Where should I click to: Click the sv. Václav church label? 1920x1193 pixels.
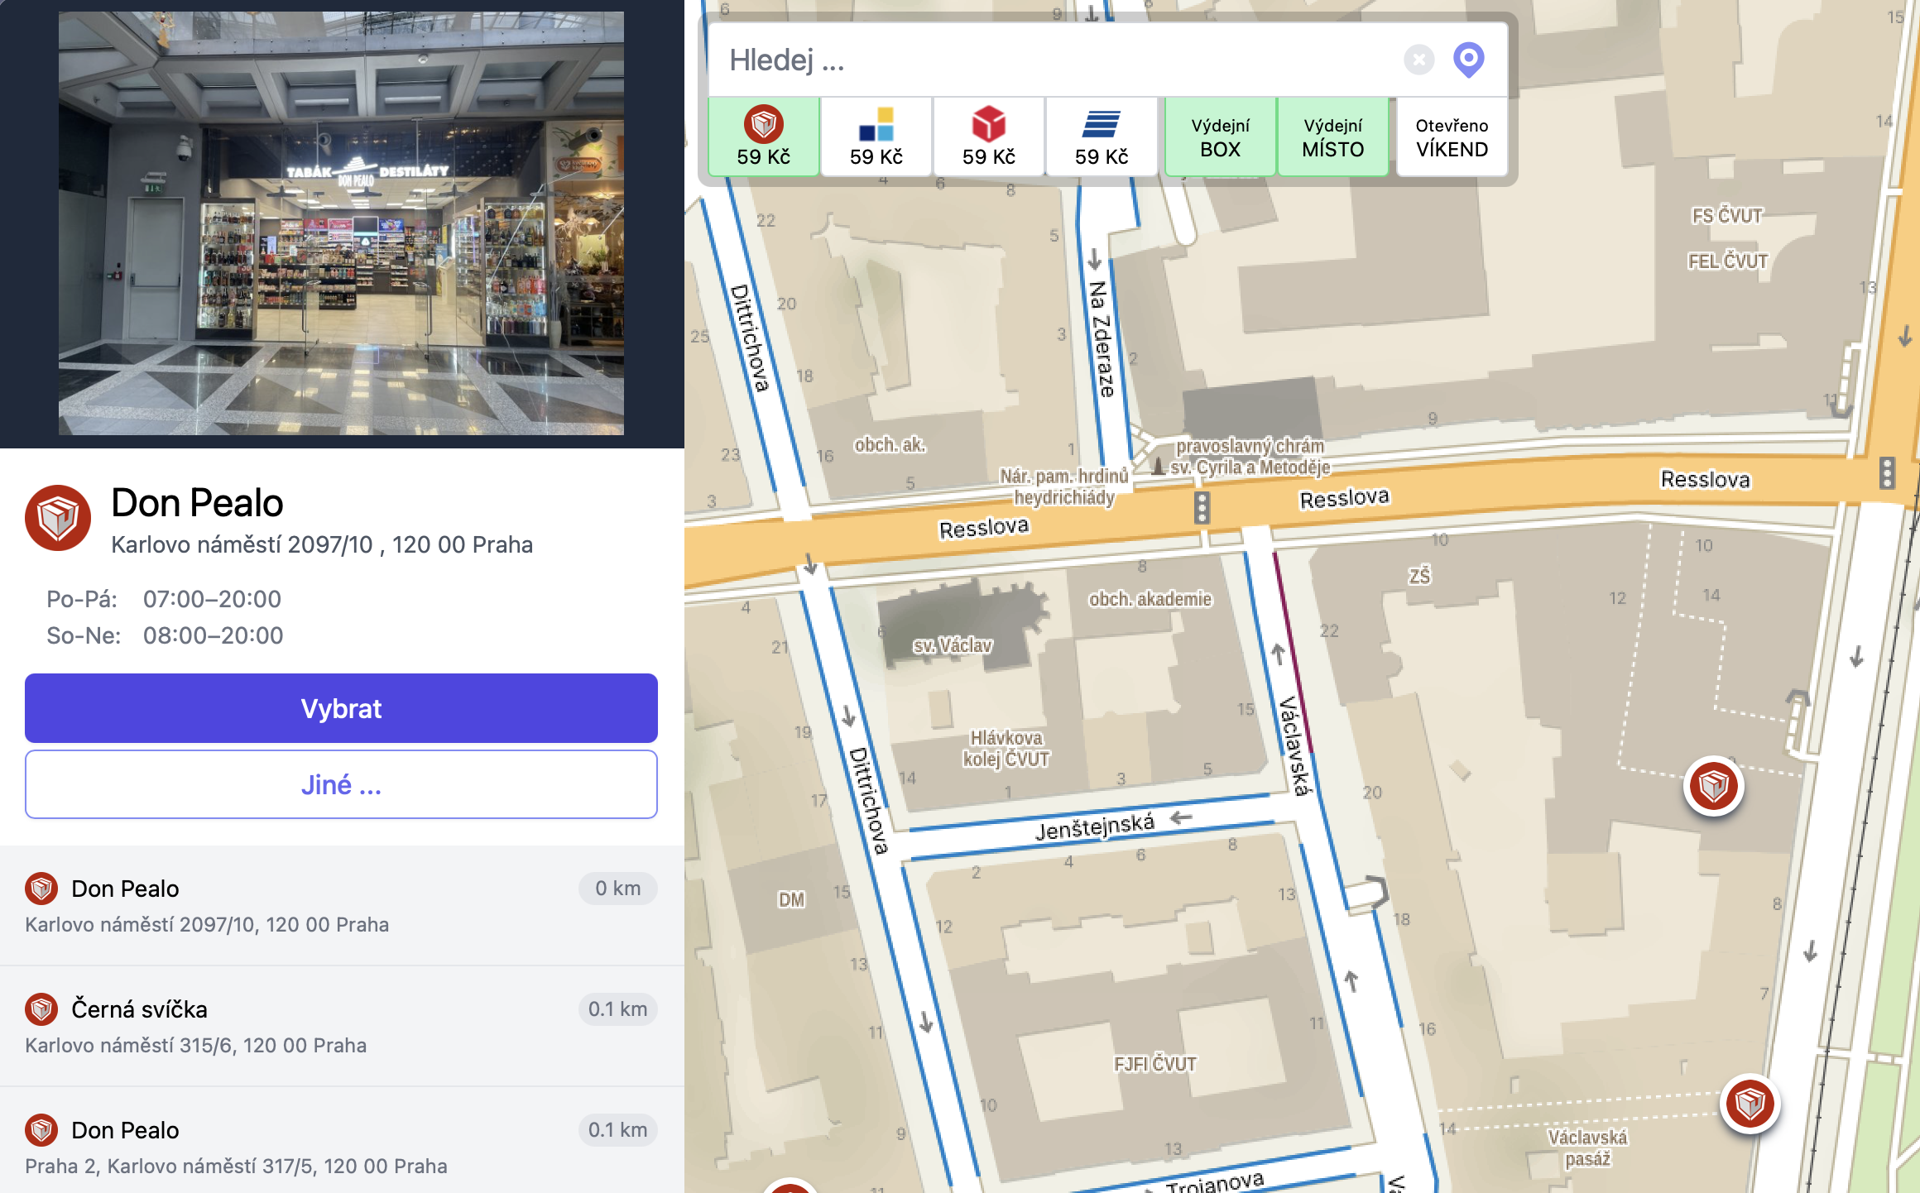coord(952,646)
